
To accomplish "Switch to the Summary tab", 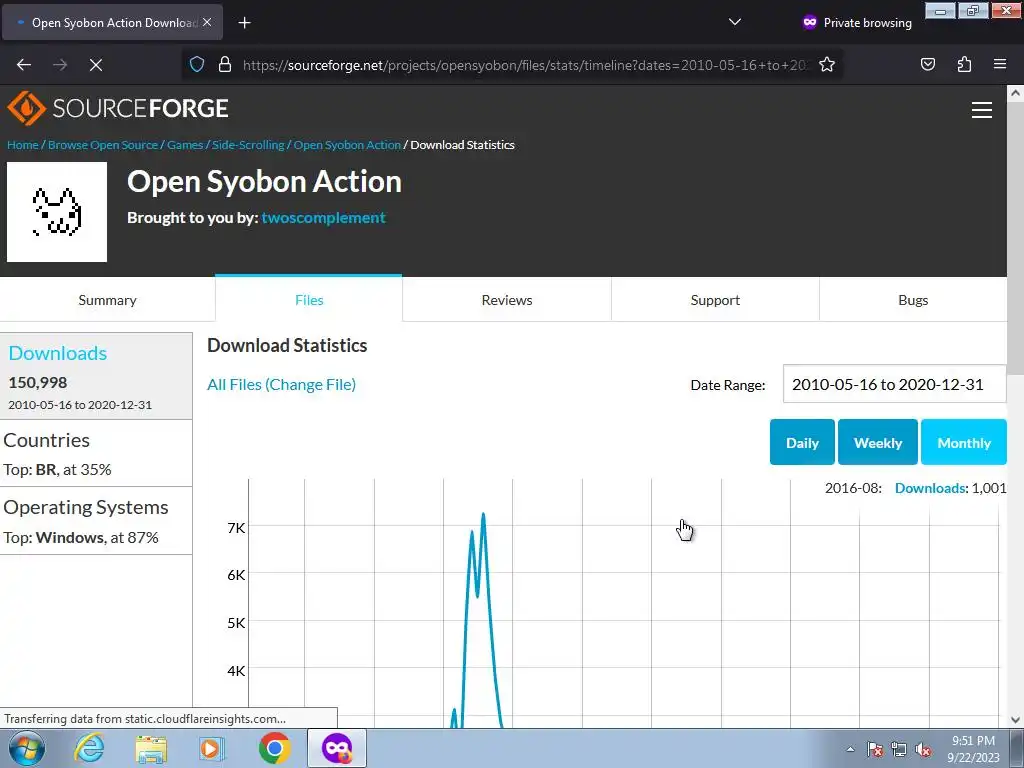I will (107, 300).
